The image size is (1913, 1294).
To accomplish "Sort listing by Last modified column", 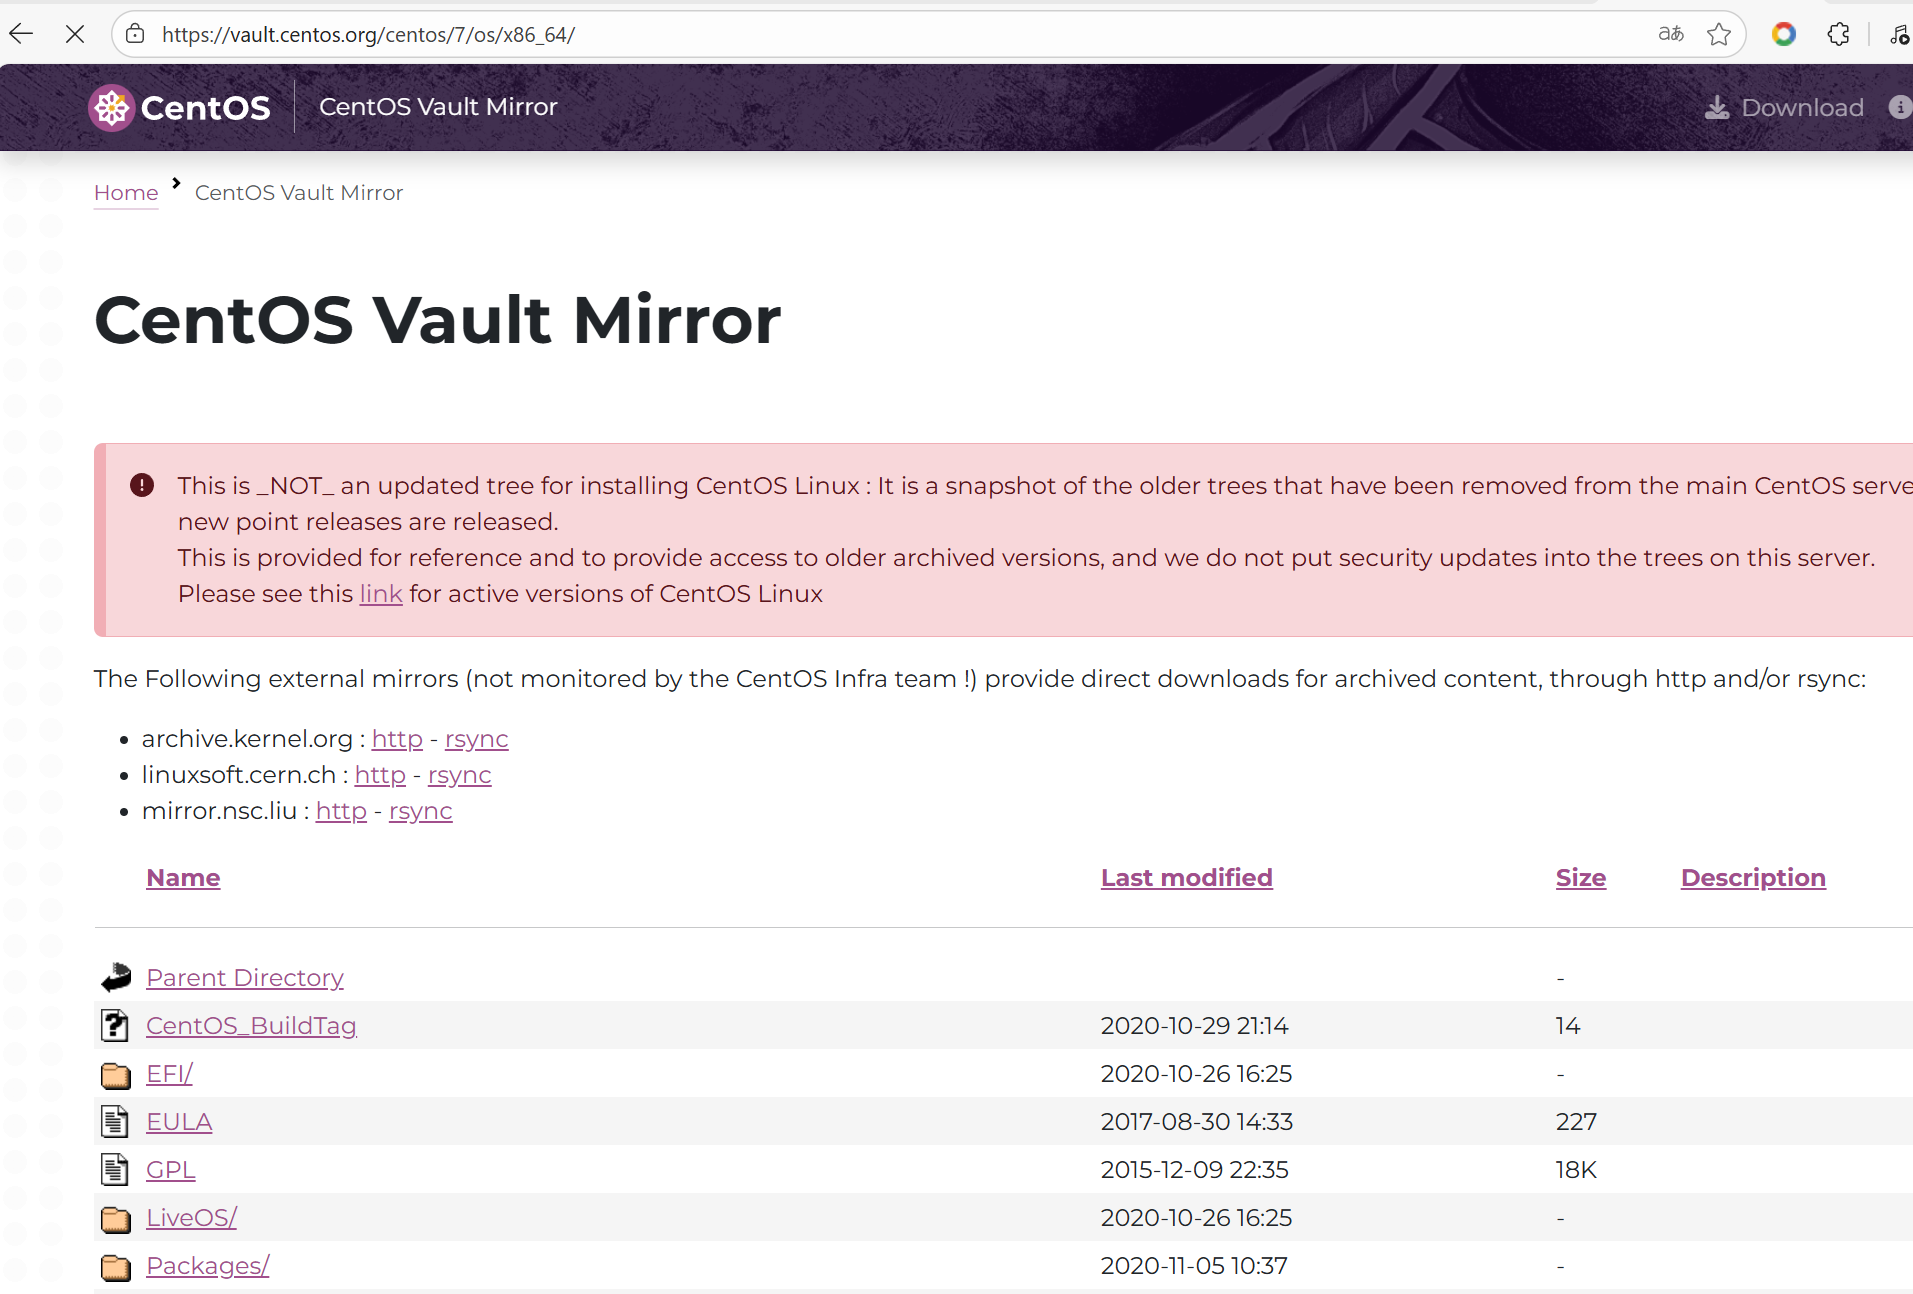I will (1187, 877).
